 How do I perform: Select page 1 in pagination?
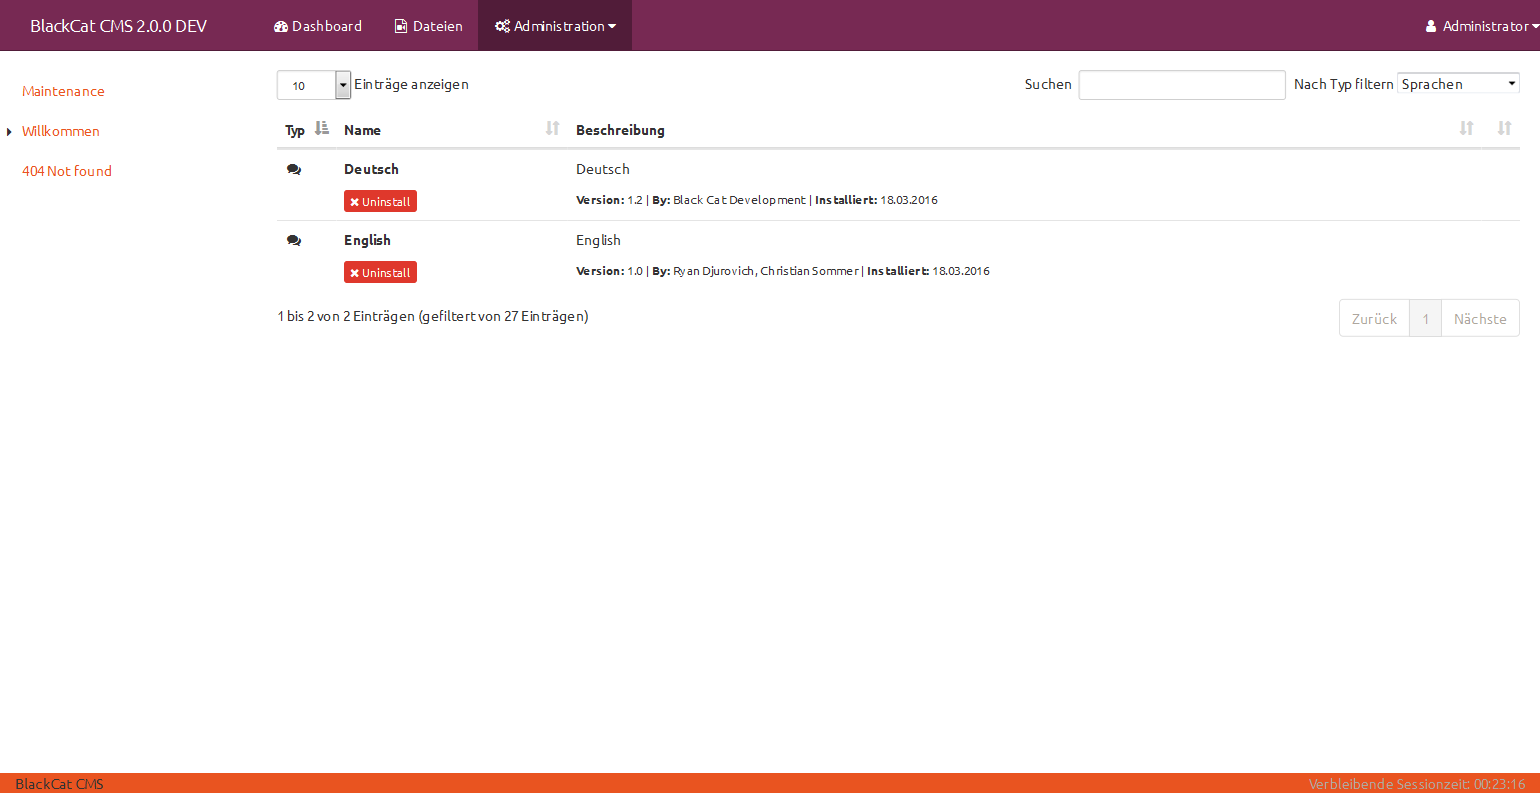[1426, 319]
